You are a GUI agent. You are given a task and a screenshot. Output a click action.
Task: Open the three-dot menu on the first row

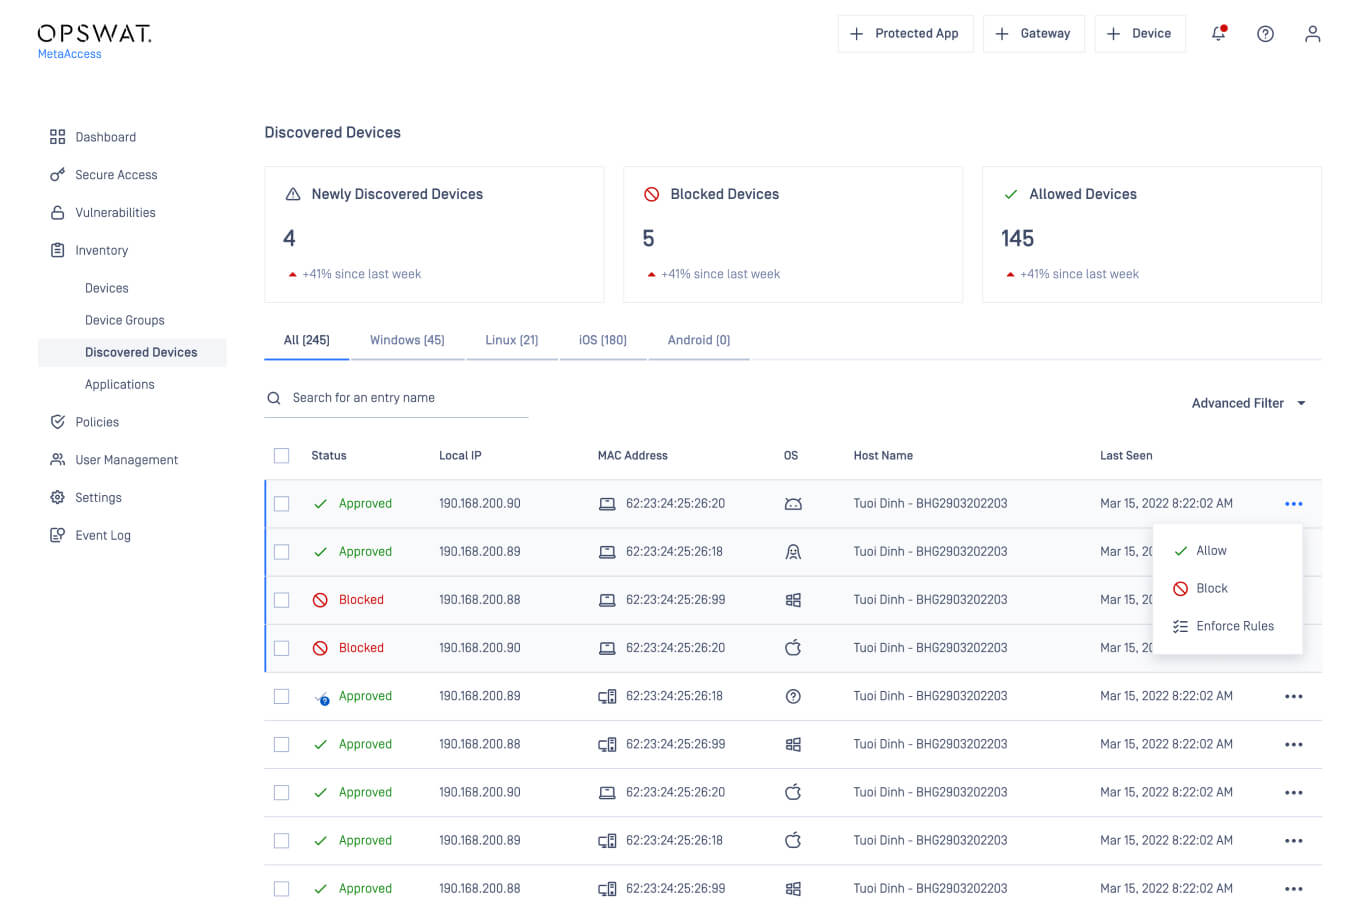point(1293,504)
